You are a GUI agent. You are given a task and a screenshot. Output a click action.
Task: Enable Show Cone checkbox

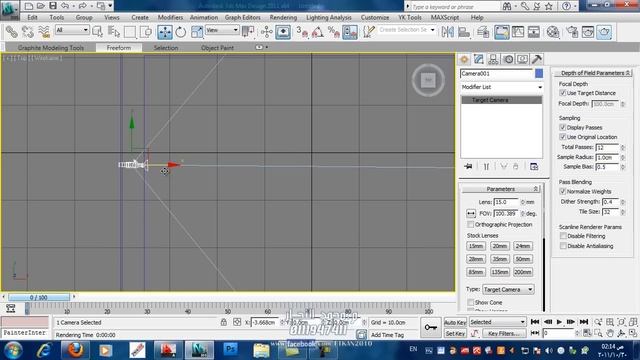[x=471, y=302]
